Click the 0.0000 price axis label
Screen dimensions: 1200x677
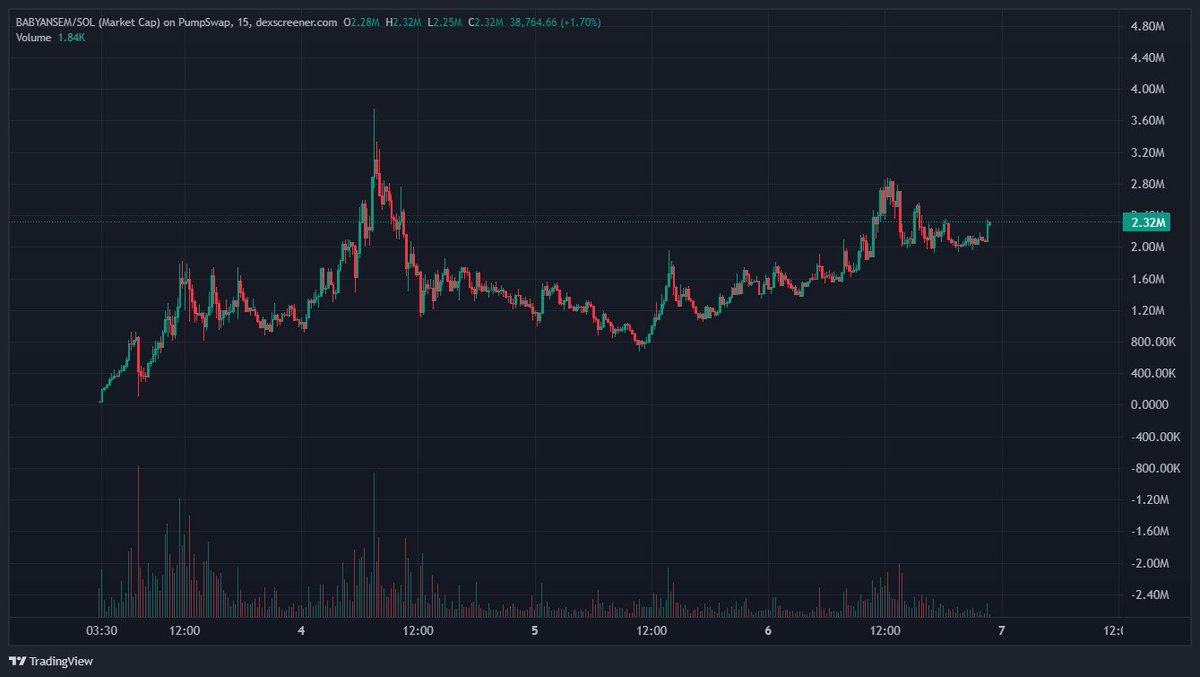(x=1148, y=405)
